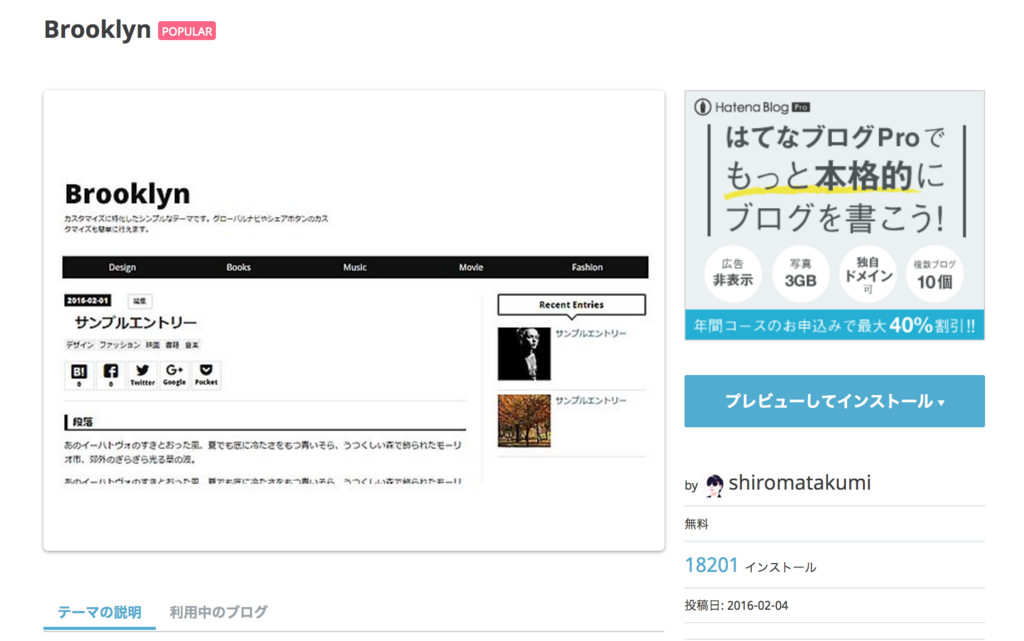Click the 広告非表示 feature badge

point(734,273)
